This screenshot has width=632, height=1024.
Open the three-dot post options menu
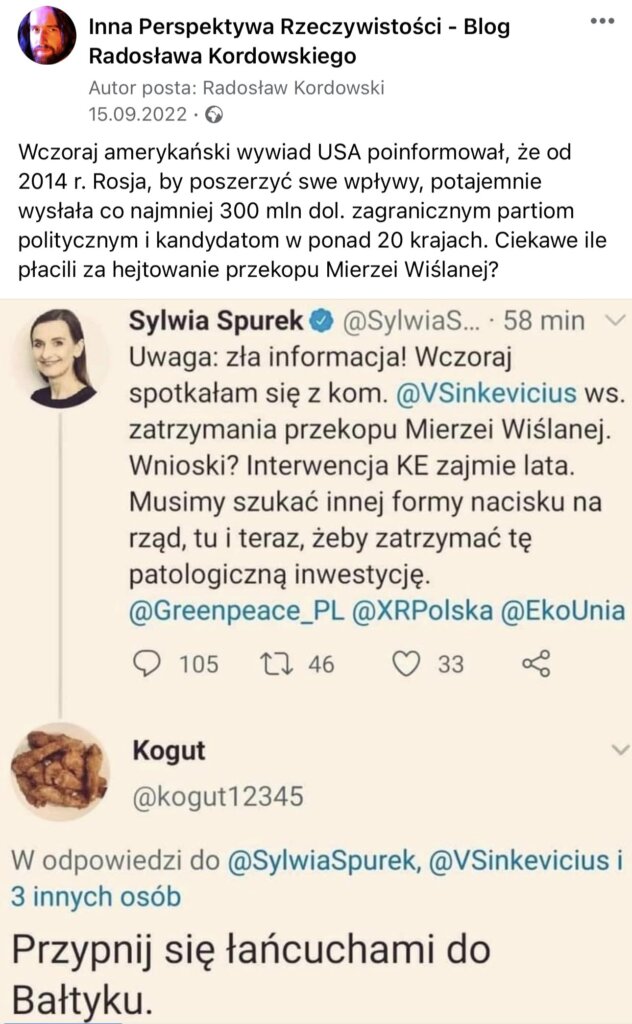[601, 21]
